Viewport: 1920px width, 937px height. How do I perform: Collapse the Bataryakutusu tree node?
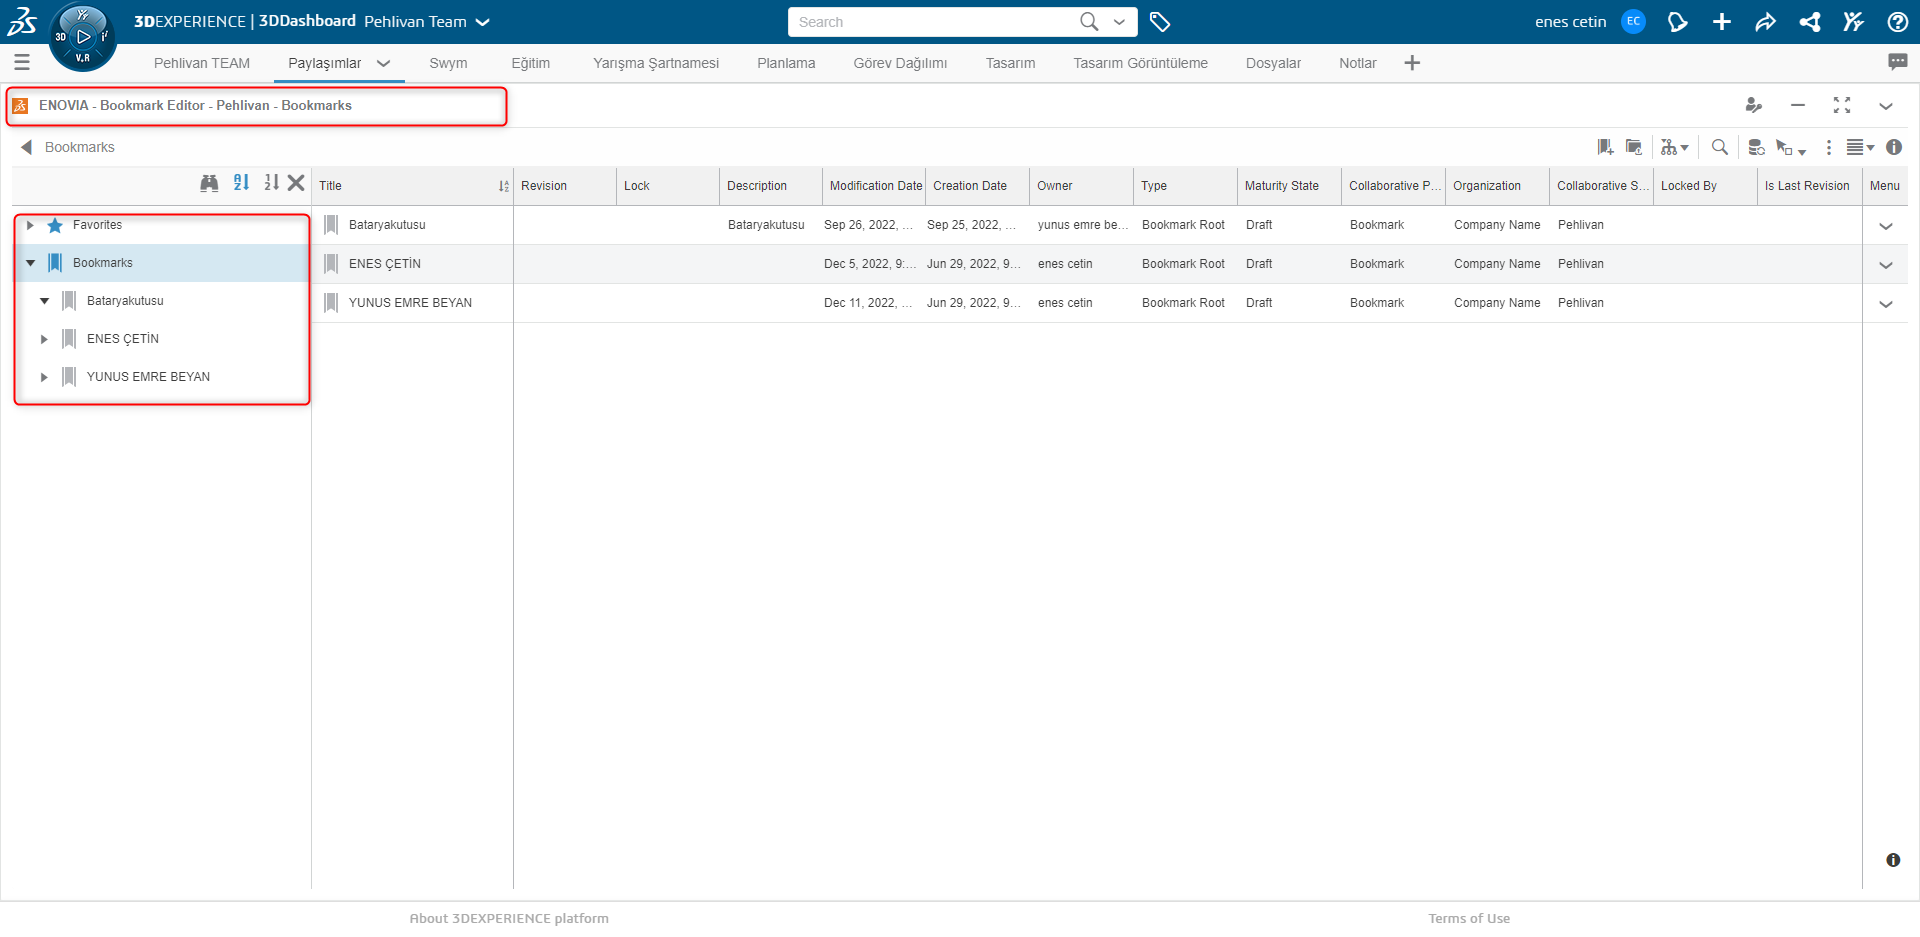[44, 301]
